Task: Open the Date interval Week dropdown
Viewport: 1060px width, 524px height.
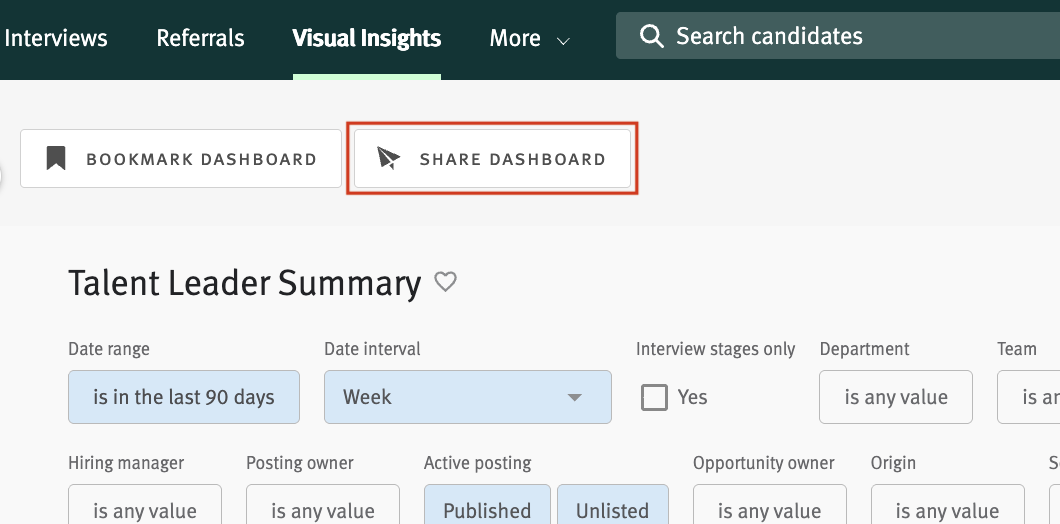Action: point(468,397)
